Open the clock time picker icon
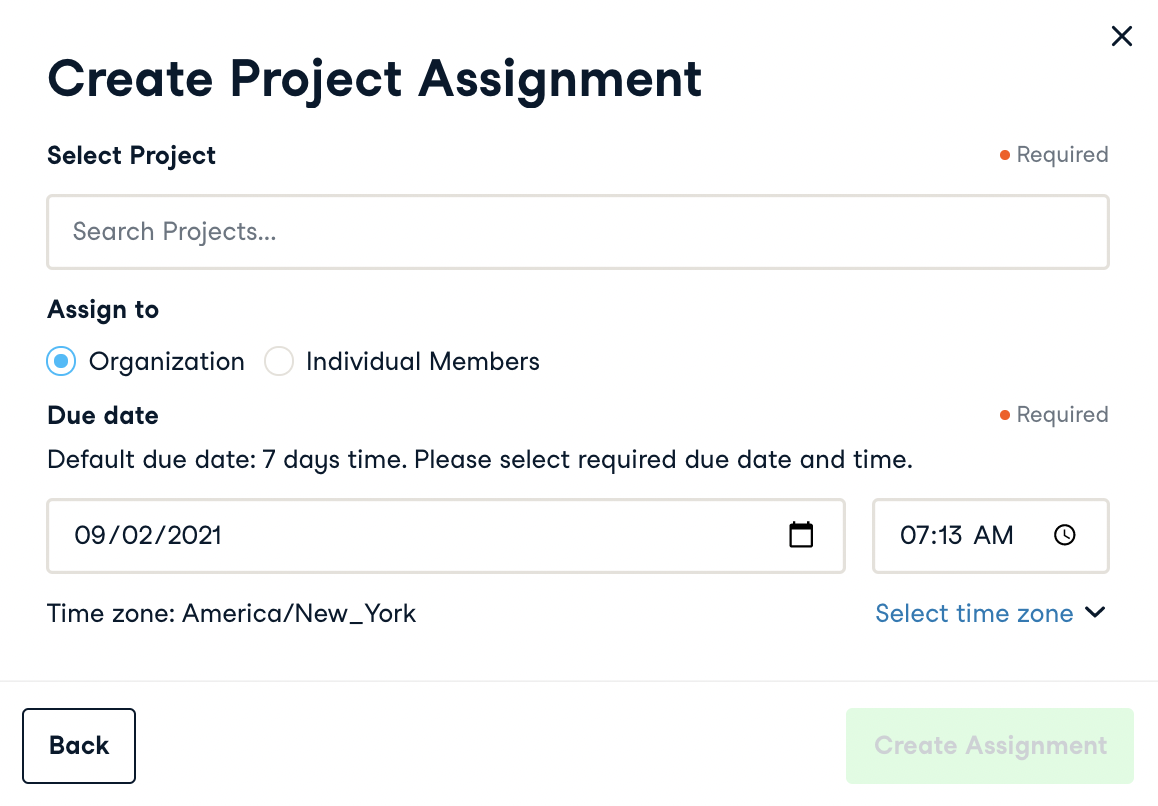 pos(1065,535)
